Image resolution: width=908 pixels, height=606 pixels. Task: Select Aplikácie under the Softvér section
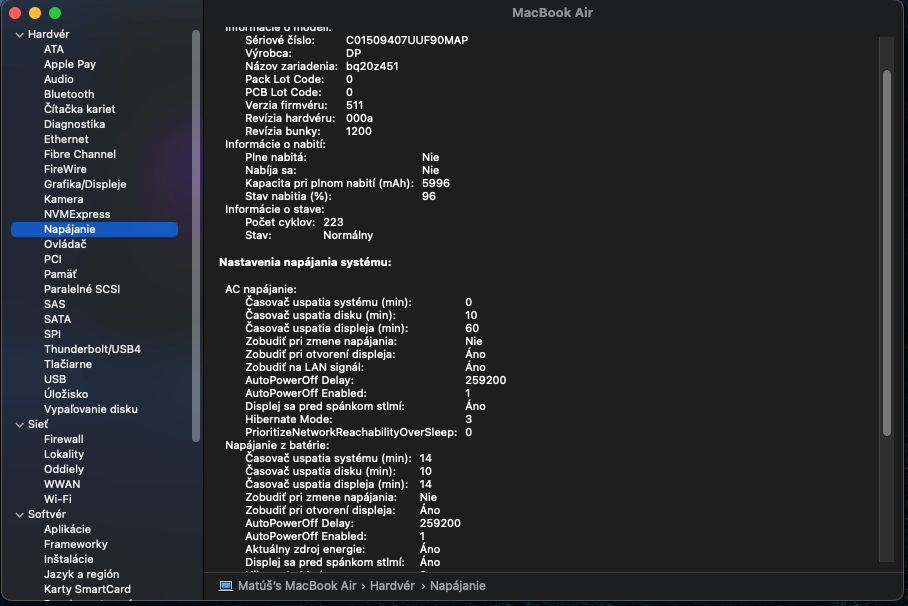pos(67,529)
